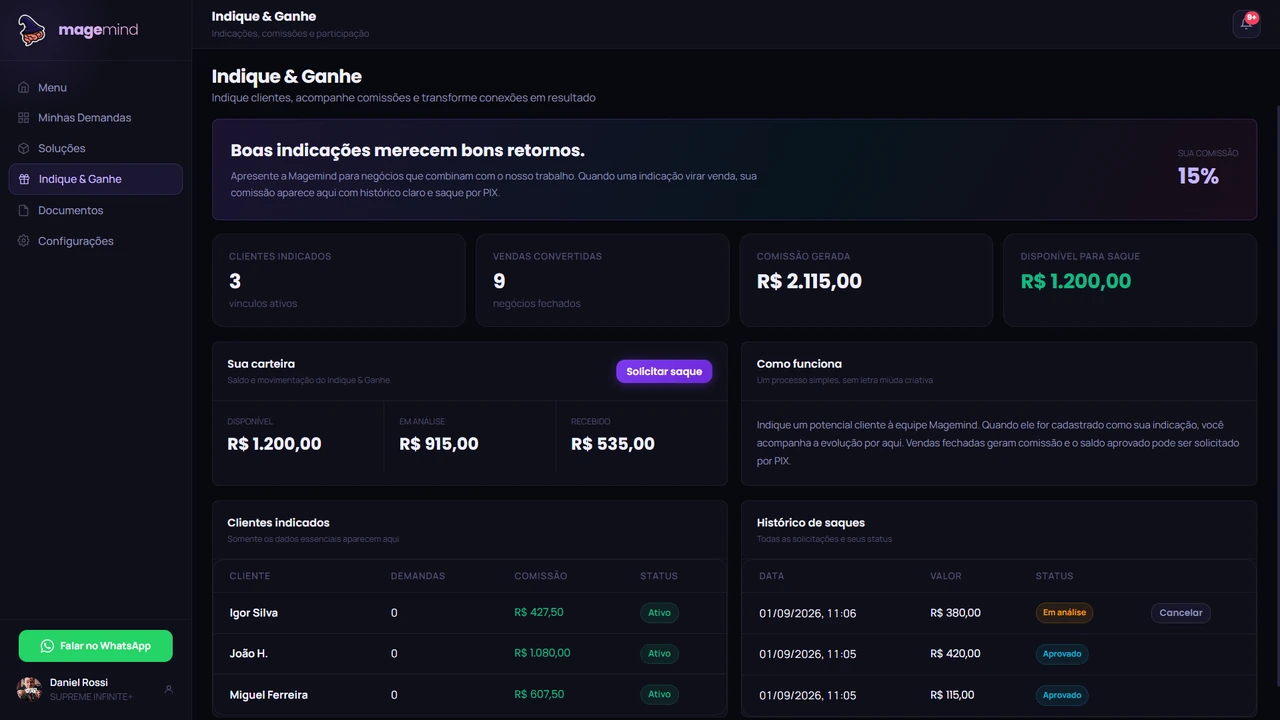Image resolution: width=1280 pixels, height=720 pixels.
Task: Click the Em análise balance R$ 915,00
Action: click(x=439, y=444)
